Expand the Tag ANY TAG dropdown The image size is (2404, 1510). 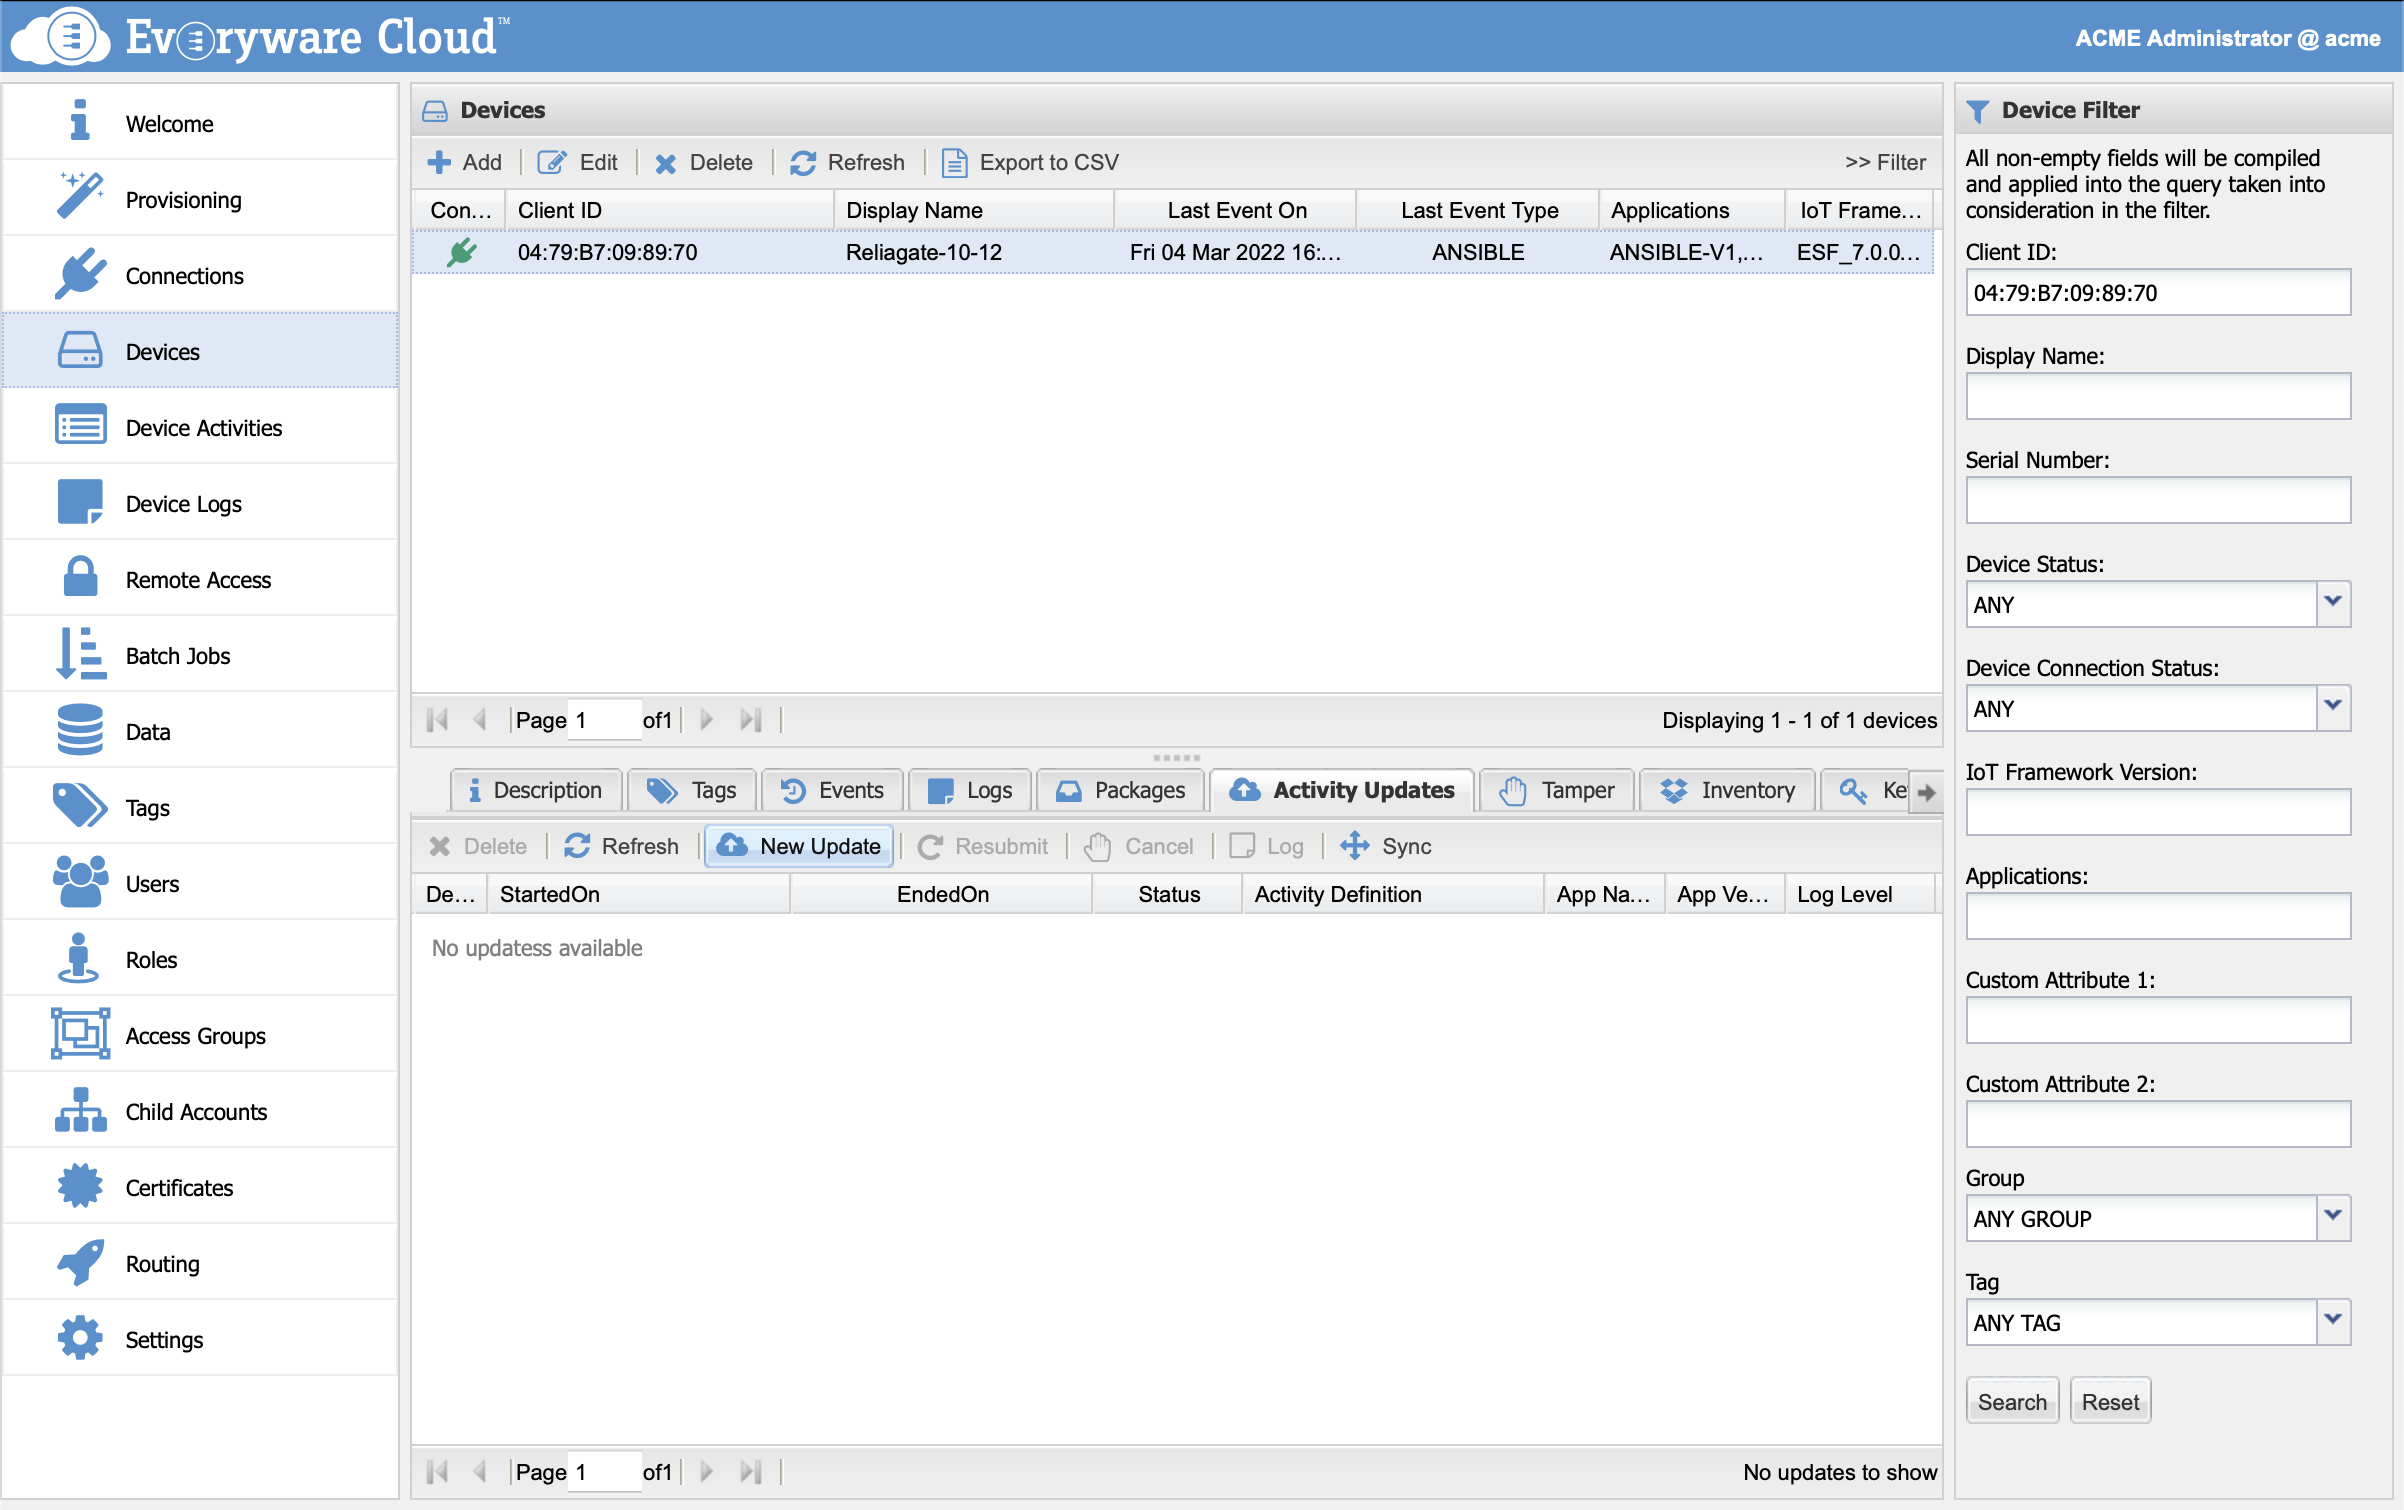click(2333, 1322)
